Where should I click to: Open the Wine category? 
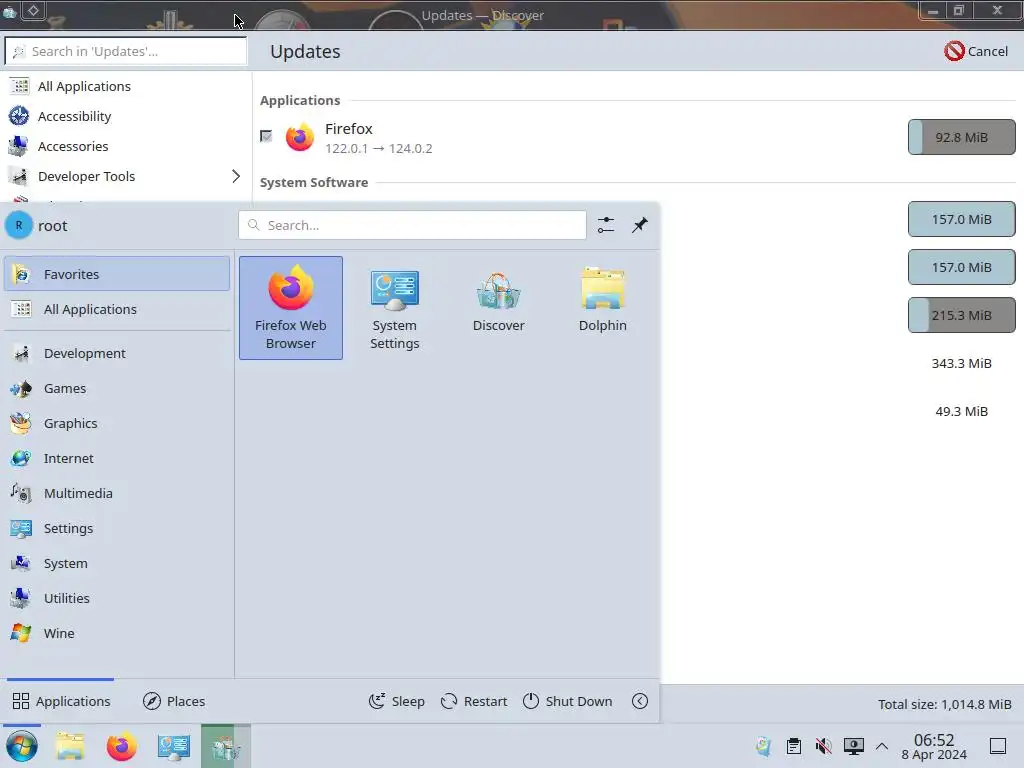coord(117,633)
